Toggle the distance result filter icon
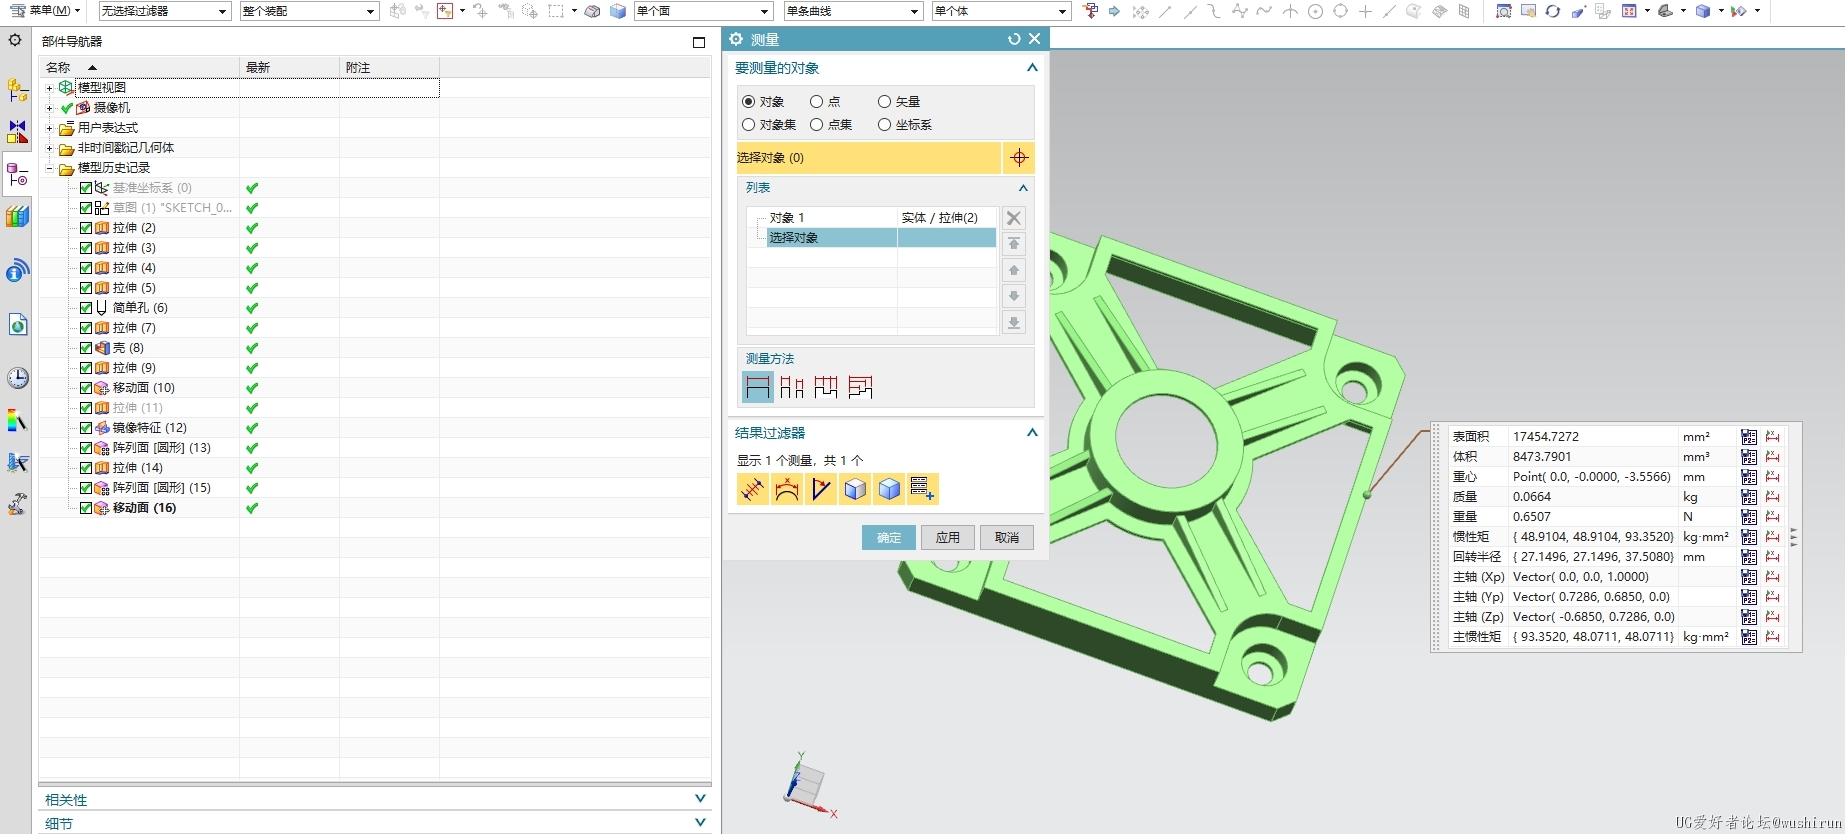Screen dimensions: 1845x834 pyautogui.click(x=753, y=489)
